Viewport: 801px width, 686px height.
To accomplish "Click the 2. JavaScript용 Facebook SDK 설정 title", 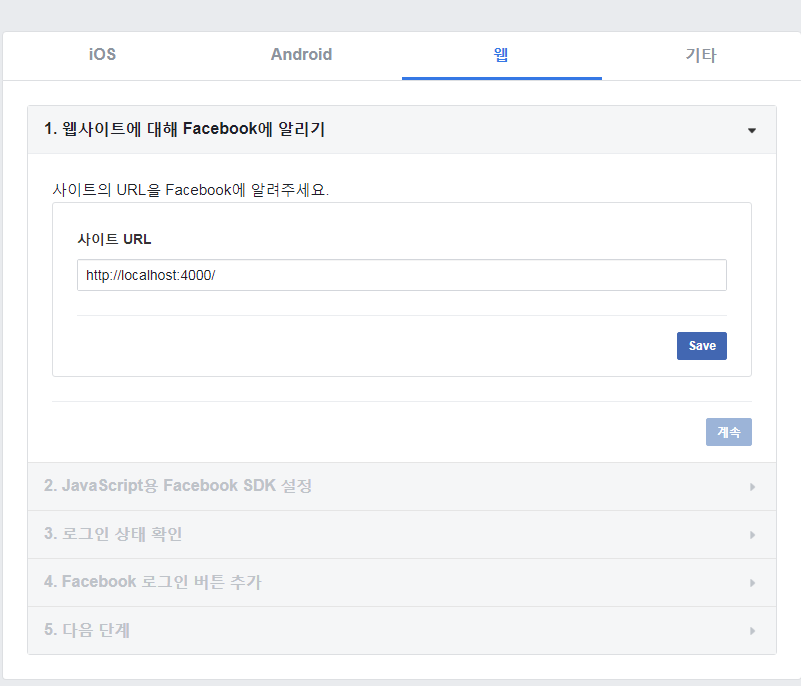I will 178,486.
